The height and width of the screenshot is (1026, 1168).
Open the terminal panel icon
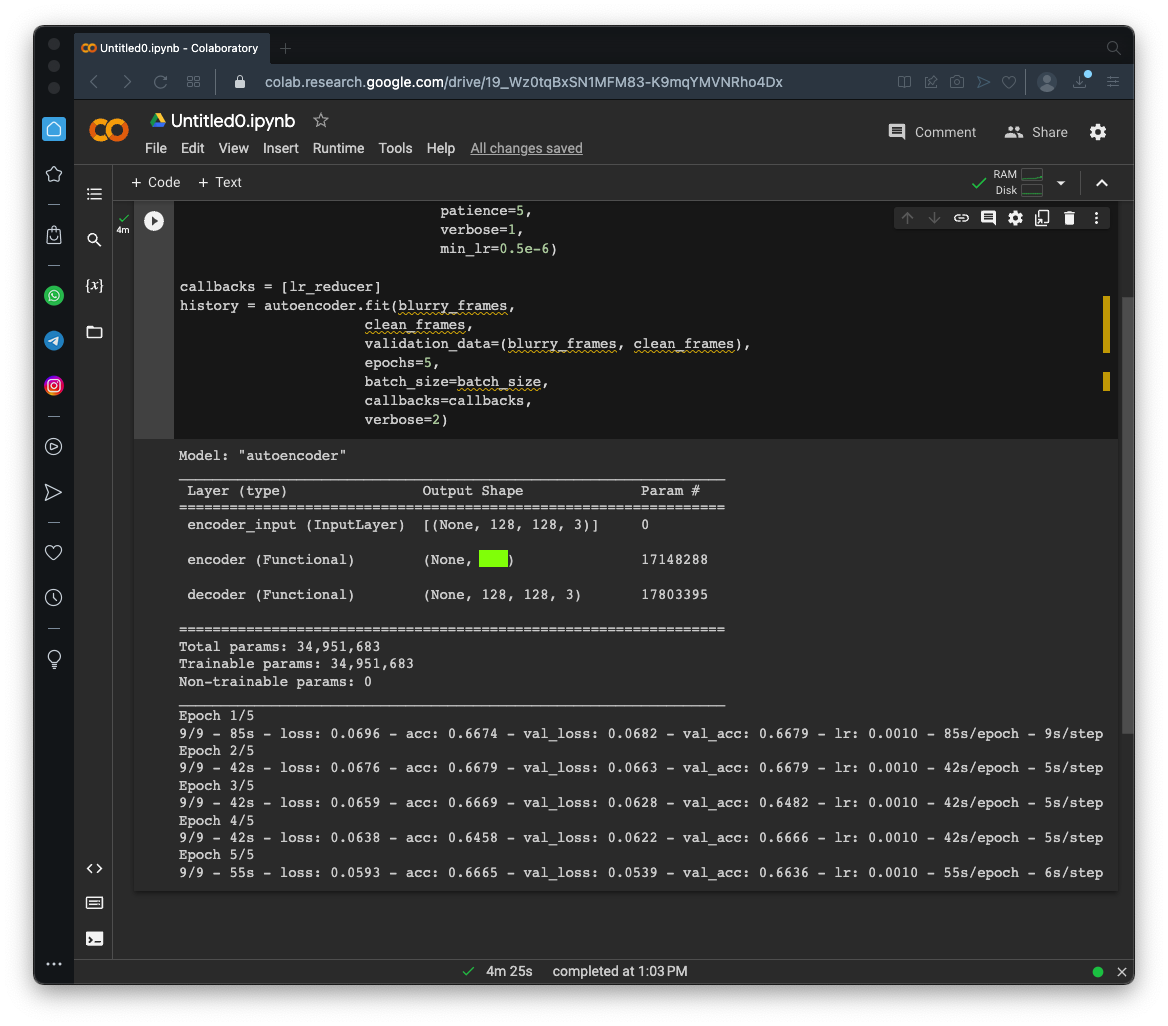coord(94,938)
